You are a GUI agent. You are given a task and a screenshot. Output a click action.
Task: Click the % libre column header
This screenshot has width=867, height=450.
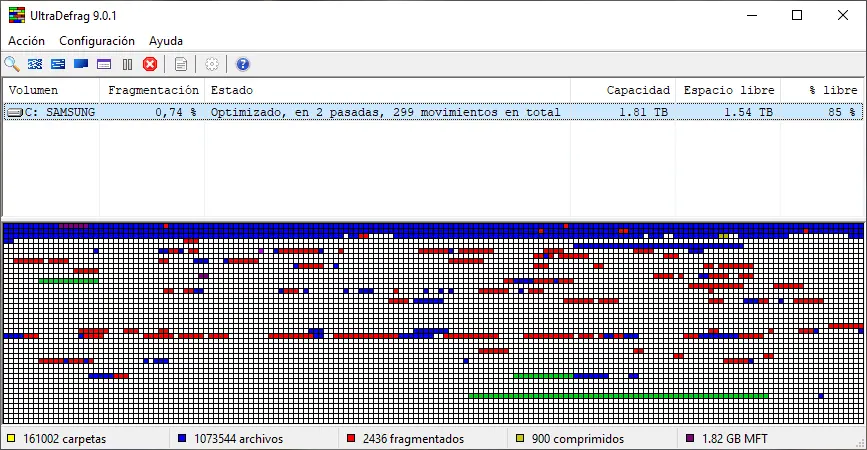coord(822,90)
